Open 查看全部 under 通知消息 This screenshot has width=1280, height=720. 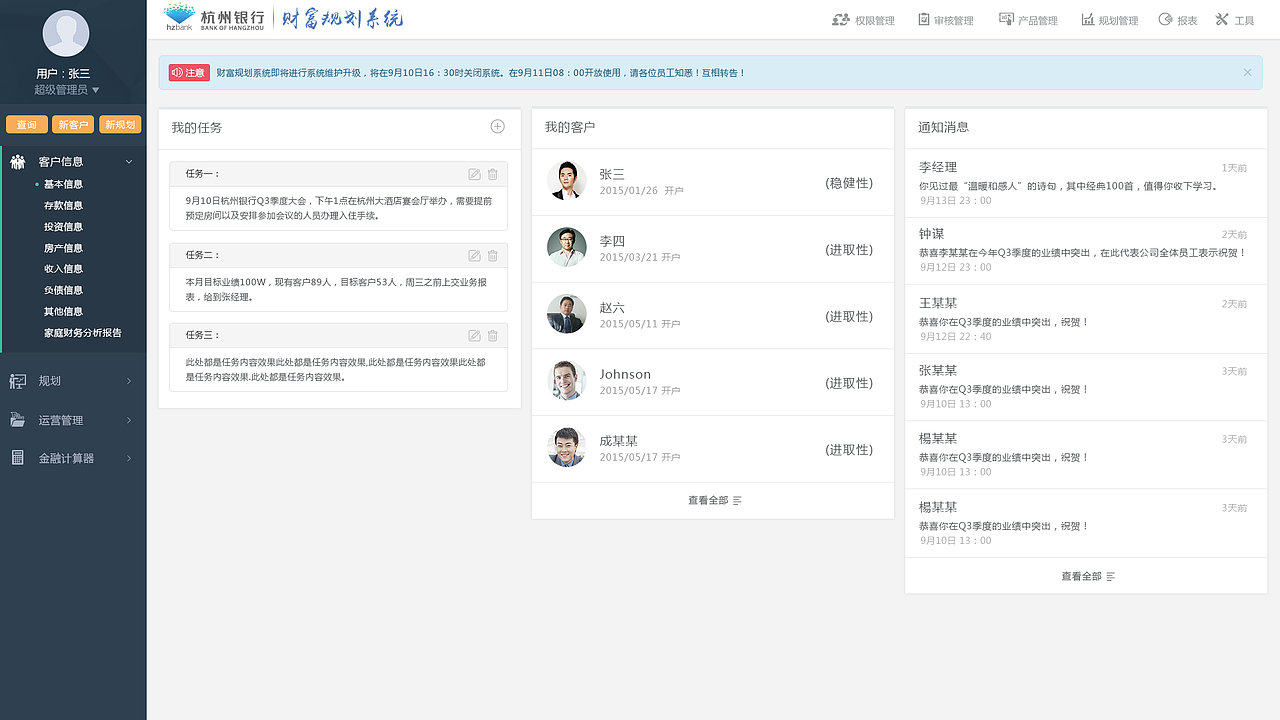(x=1086, y=576)
